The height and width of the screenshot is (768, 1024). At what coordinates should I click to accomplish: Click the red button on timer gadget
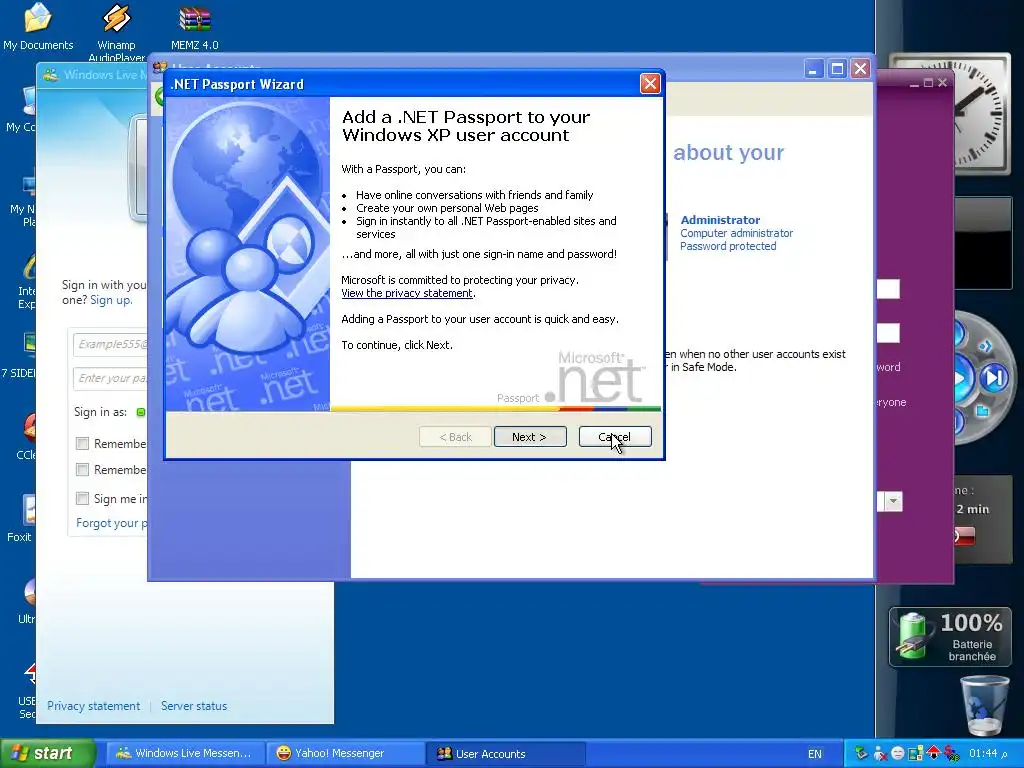pyautogui.click(x=965, y=536)
